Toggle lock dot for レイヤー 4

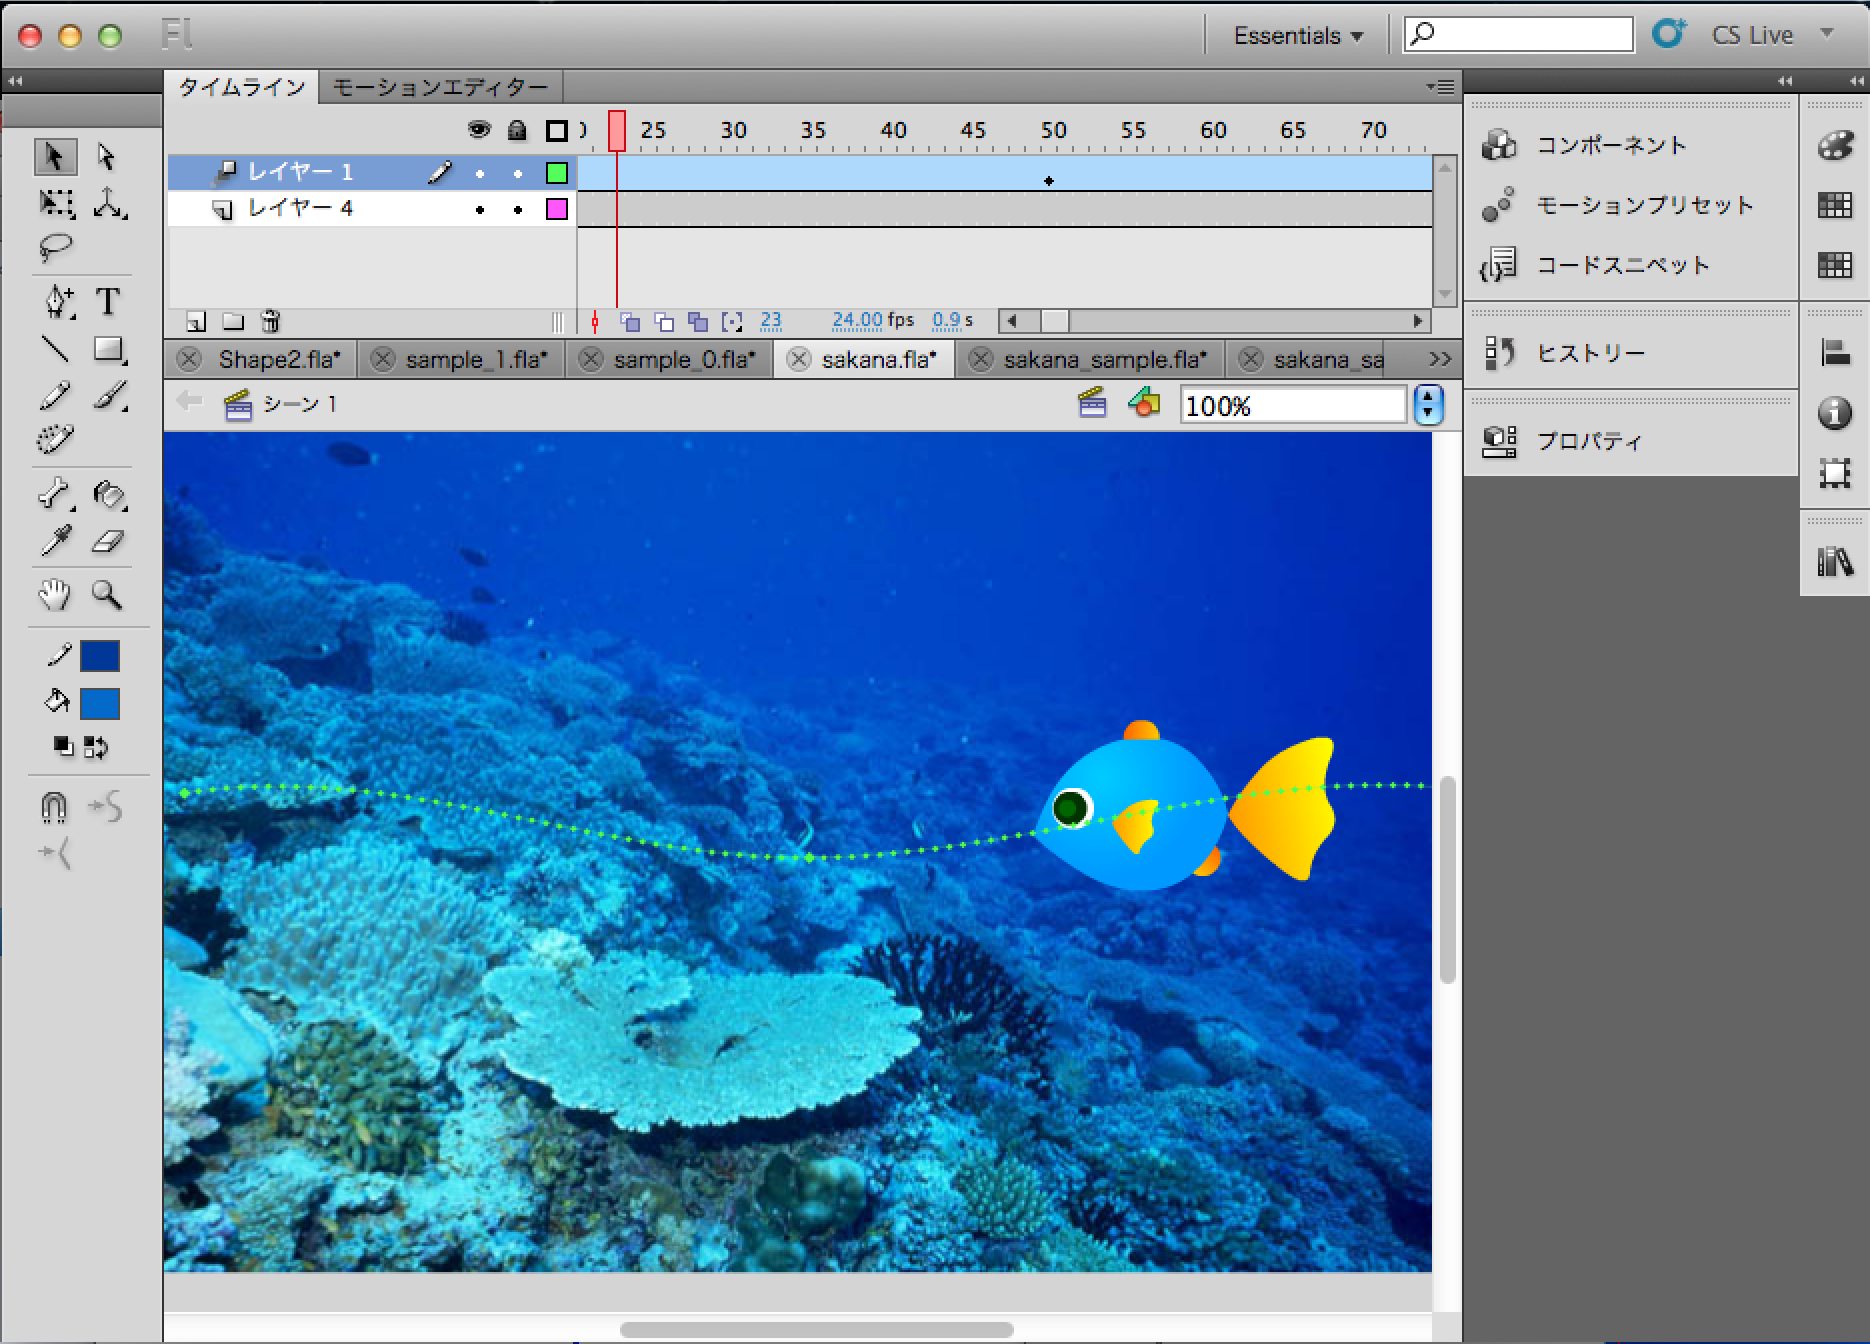coord(517,210)
